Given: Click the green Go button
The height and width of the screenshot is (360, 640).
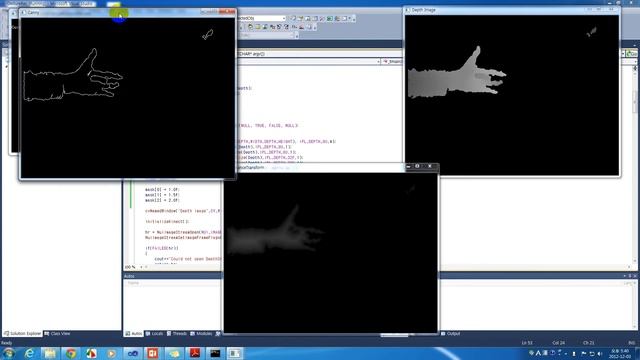Looking at the screenshot, I should [x=632, y=54].
